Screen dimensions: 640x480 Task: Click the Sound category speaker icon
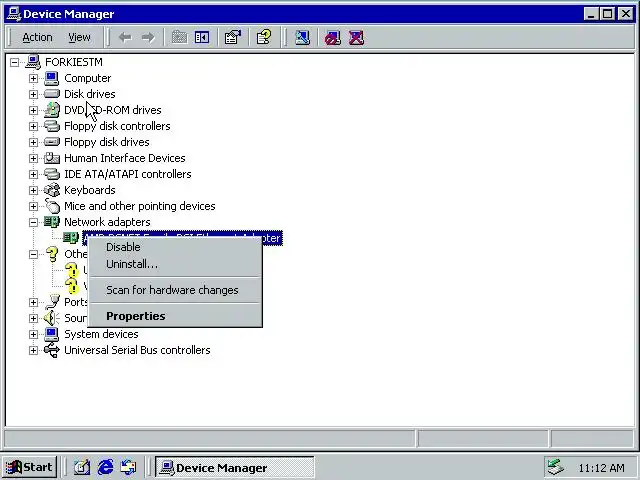click(51, 318)
